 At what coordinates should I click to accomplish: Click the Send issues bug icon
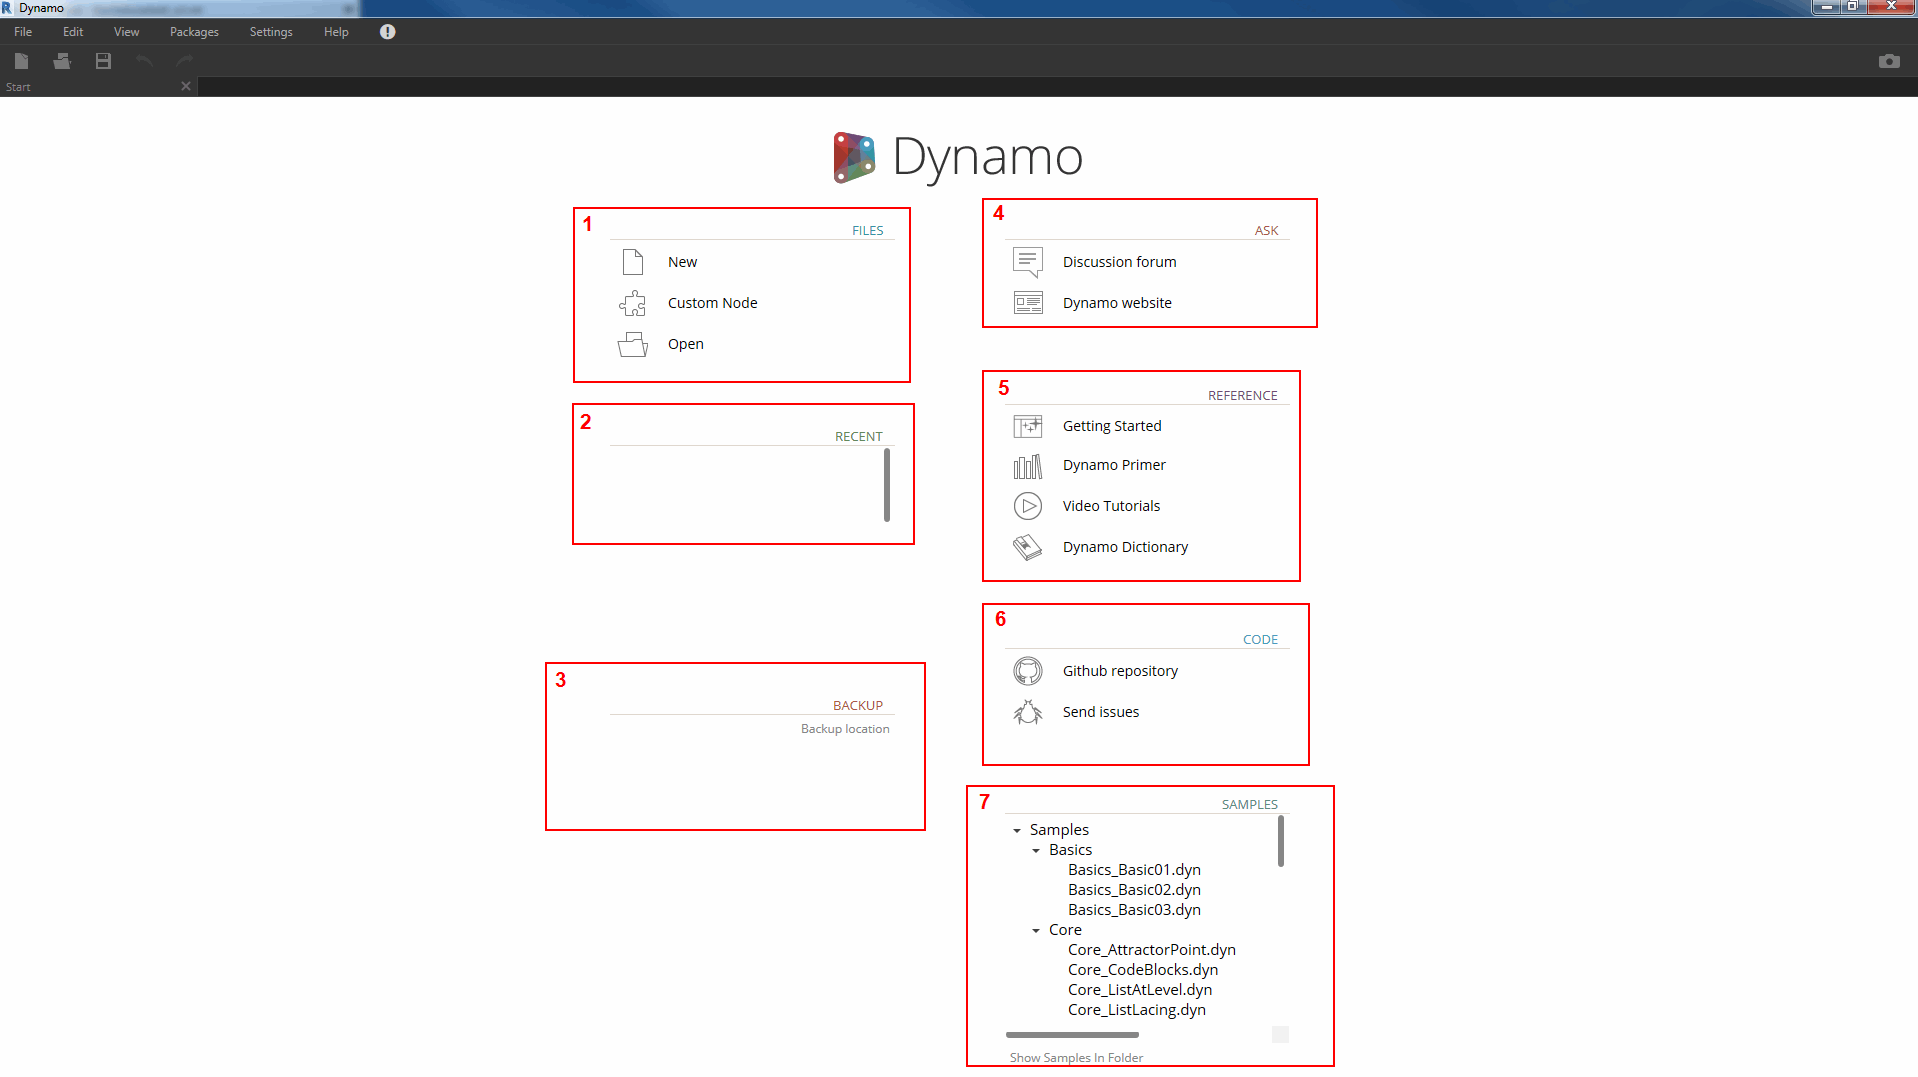click(1027, 712)
